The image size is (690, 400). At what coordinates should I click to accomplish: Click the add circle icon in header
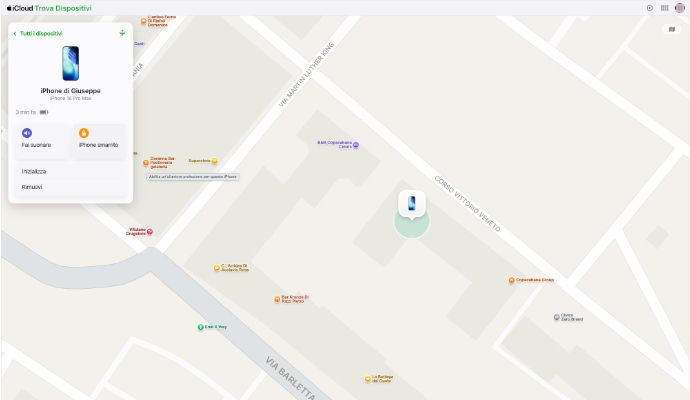tap(650, 8)
